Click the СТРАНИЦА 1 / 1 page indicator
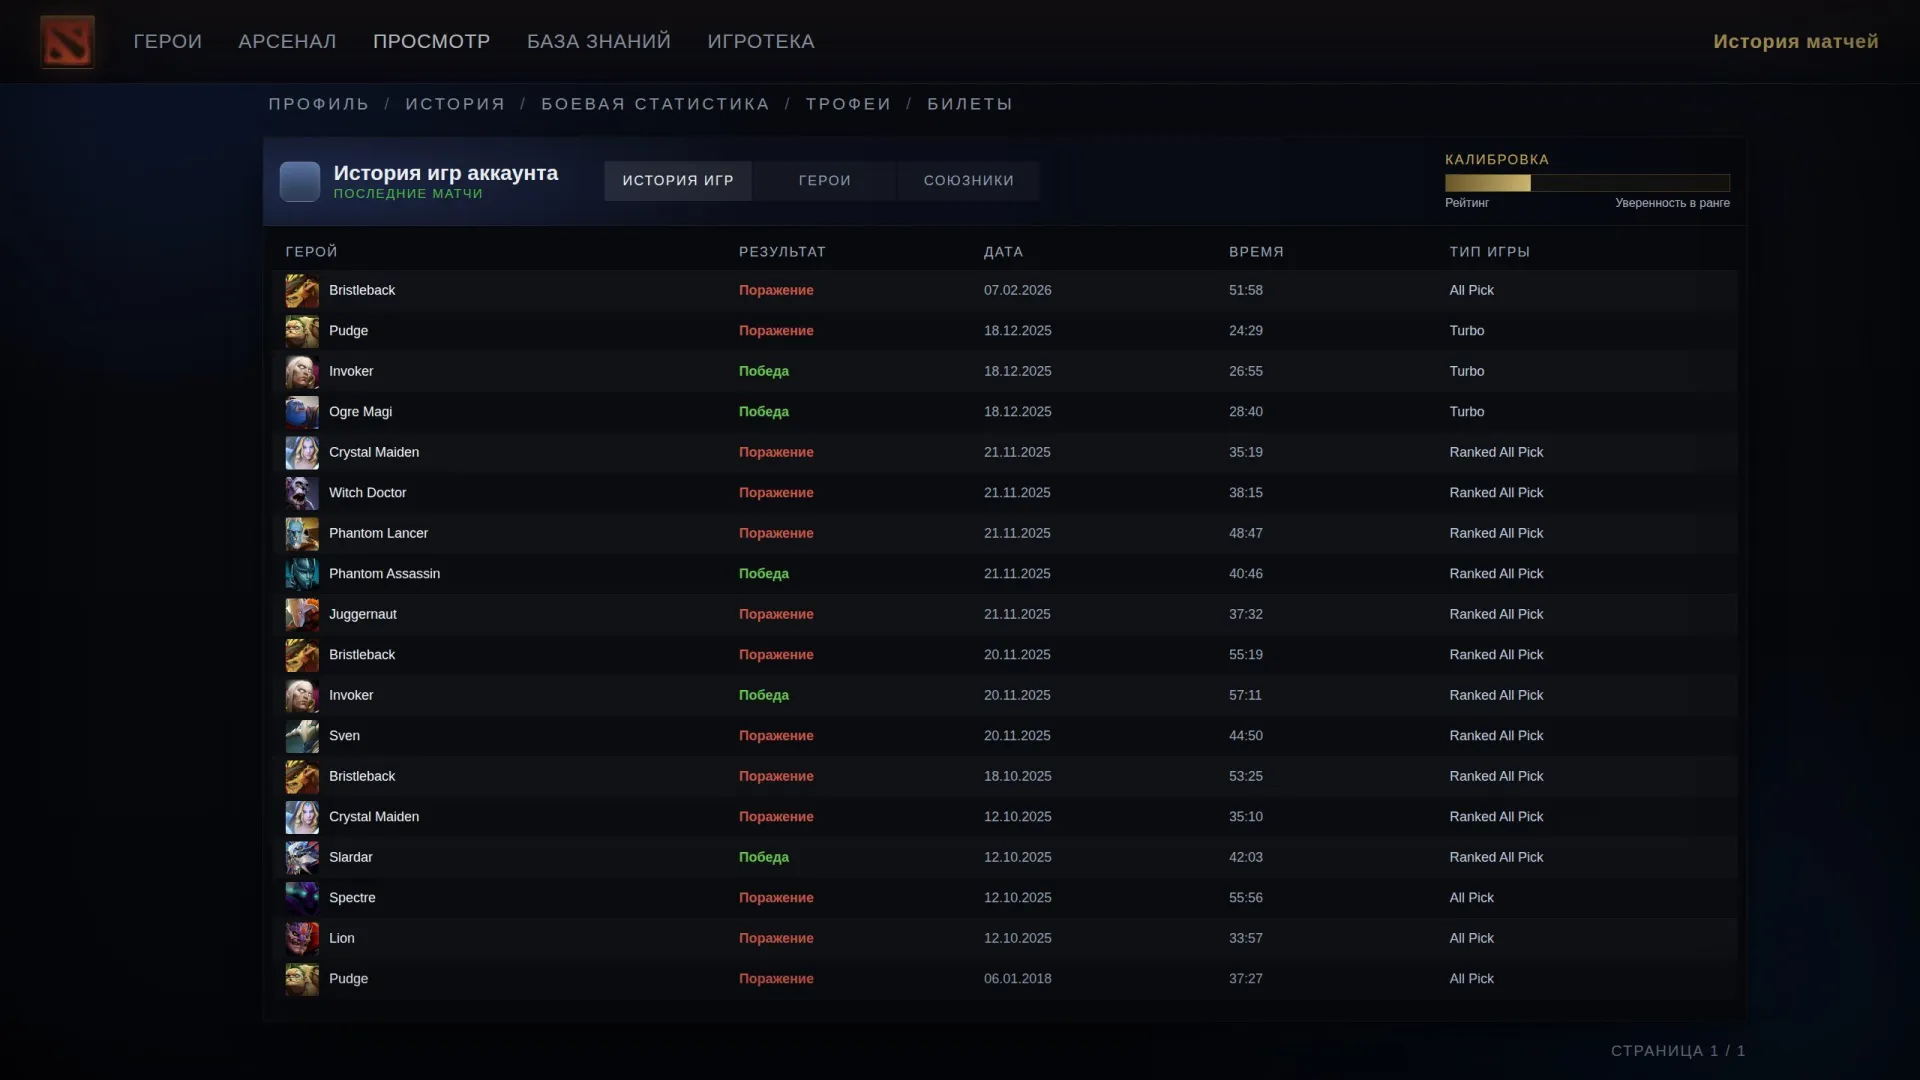Screen dimensions: 1920x1080 click(1678, 1051)
